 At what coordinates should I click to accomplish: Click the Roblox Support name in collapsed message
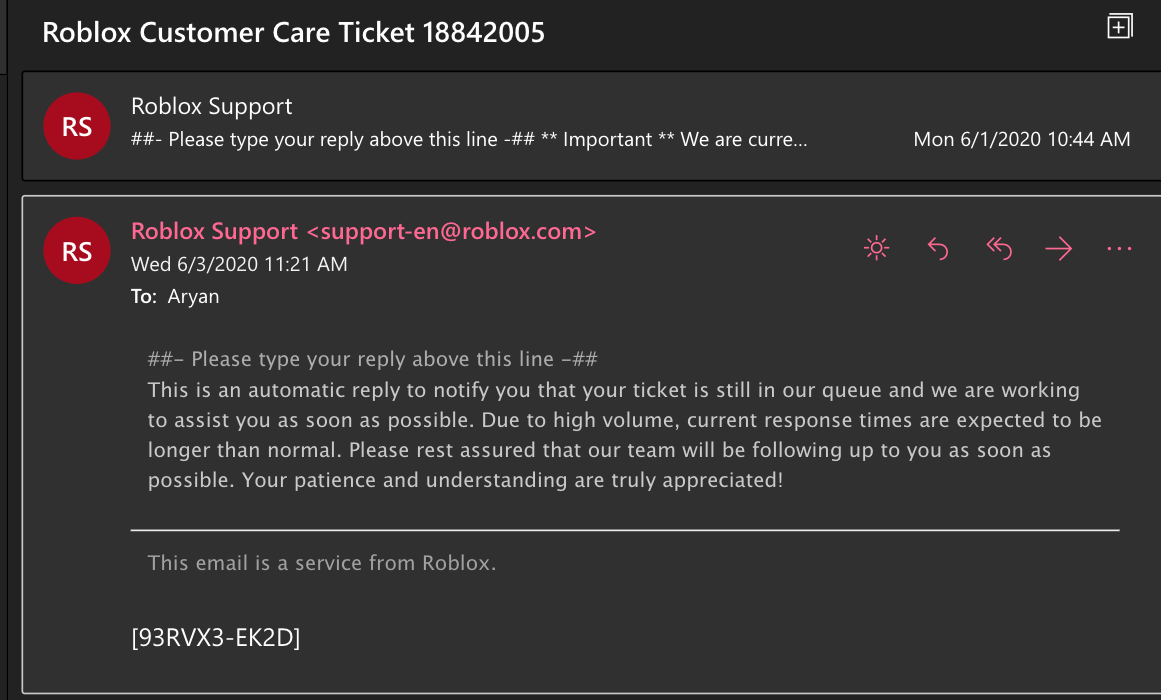pyautogui.click(x=212, y=107)
